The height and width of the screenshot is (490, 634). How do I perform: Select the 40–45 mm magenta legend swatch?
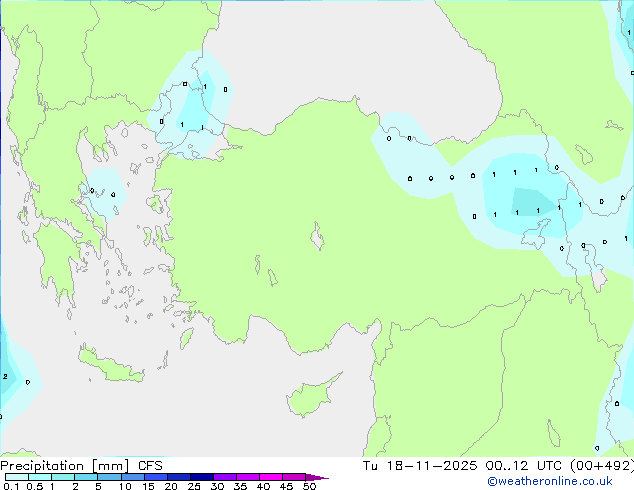pyautogui.click(x=271, y=477)
